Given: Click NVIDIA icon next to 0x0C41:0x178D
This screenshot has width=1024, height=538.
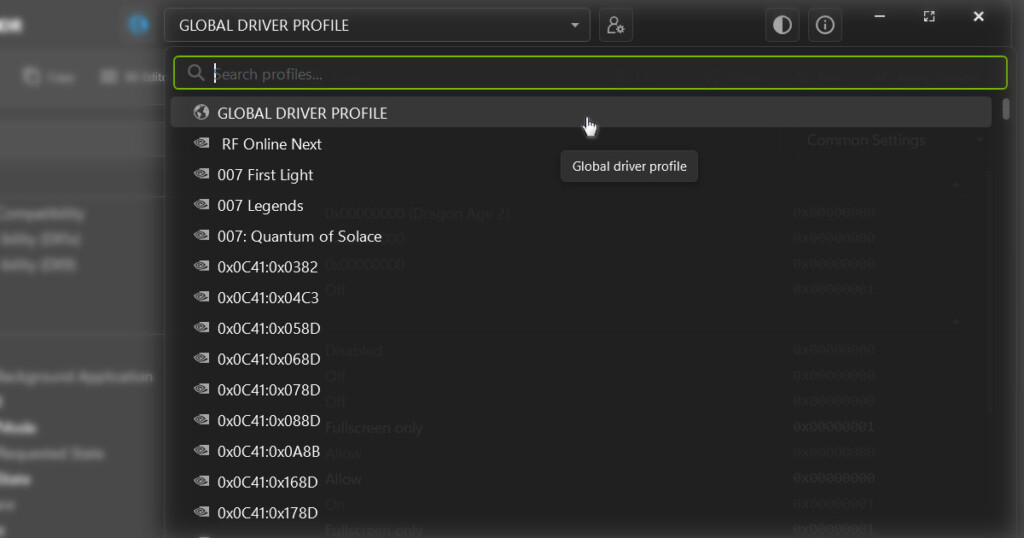Looking at the screenshot, I should (202, 511).
